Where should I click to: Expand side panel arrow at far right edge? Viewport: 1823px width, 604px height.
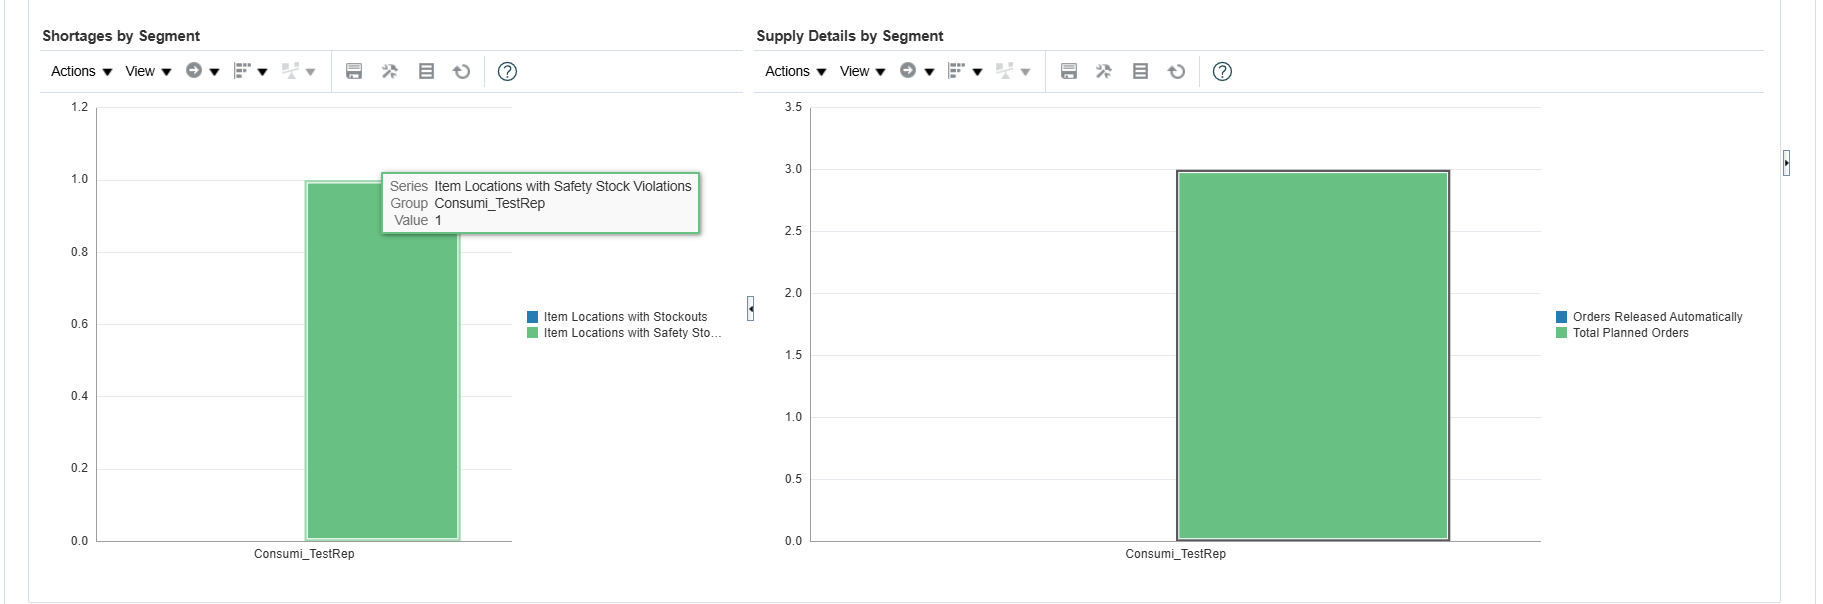pyautogui.click(x=1786, y=163)
